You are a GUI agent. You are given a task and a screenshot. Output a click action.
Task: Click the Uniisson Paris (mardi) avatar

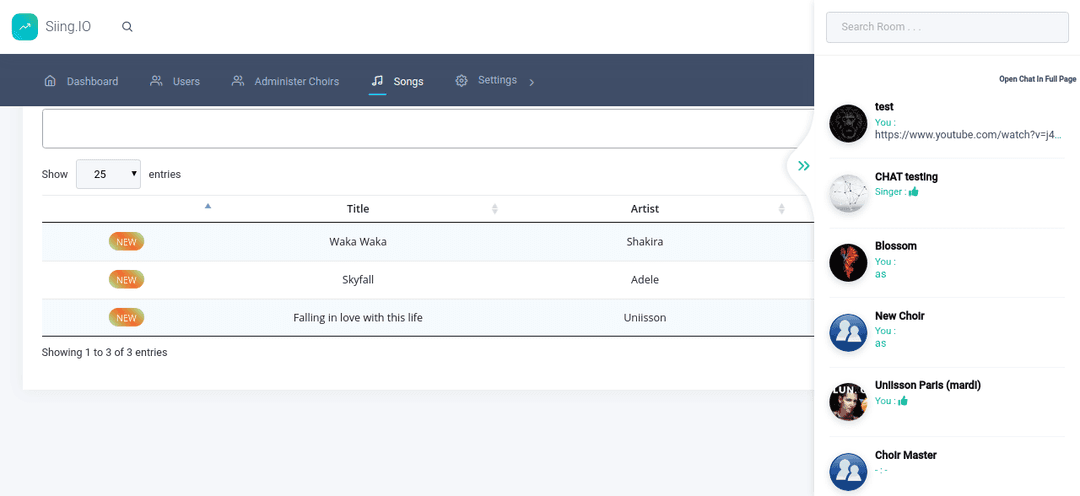(x=848, y=402)
